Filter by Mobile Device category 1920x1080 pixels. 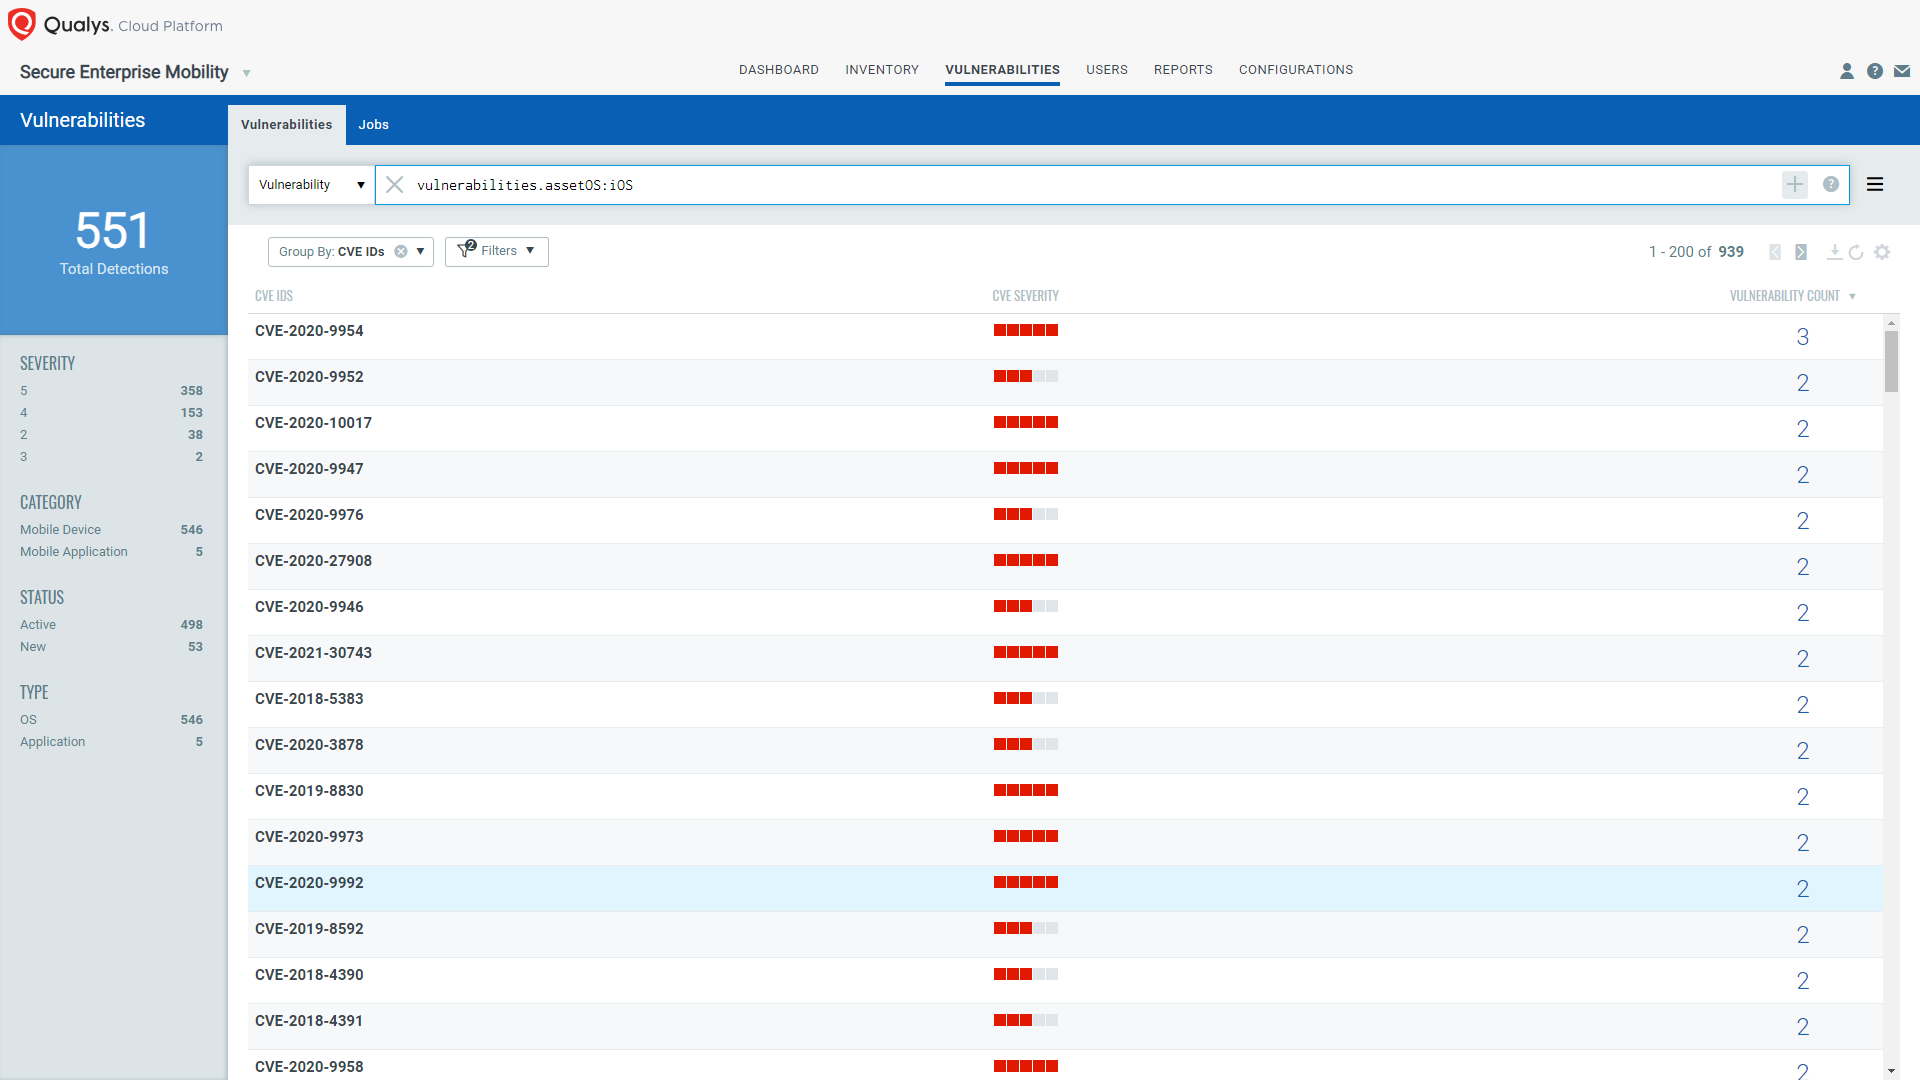click(111, 530)
